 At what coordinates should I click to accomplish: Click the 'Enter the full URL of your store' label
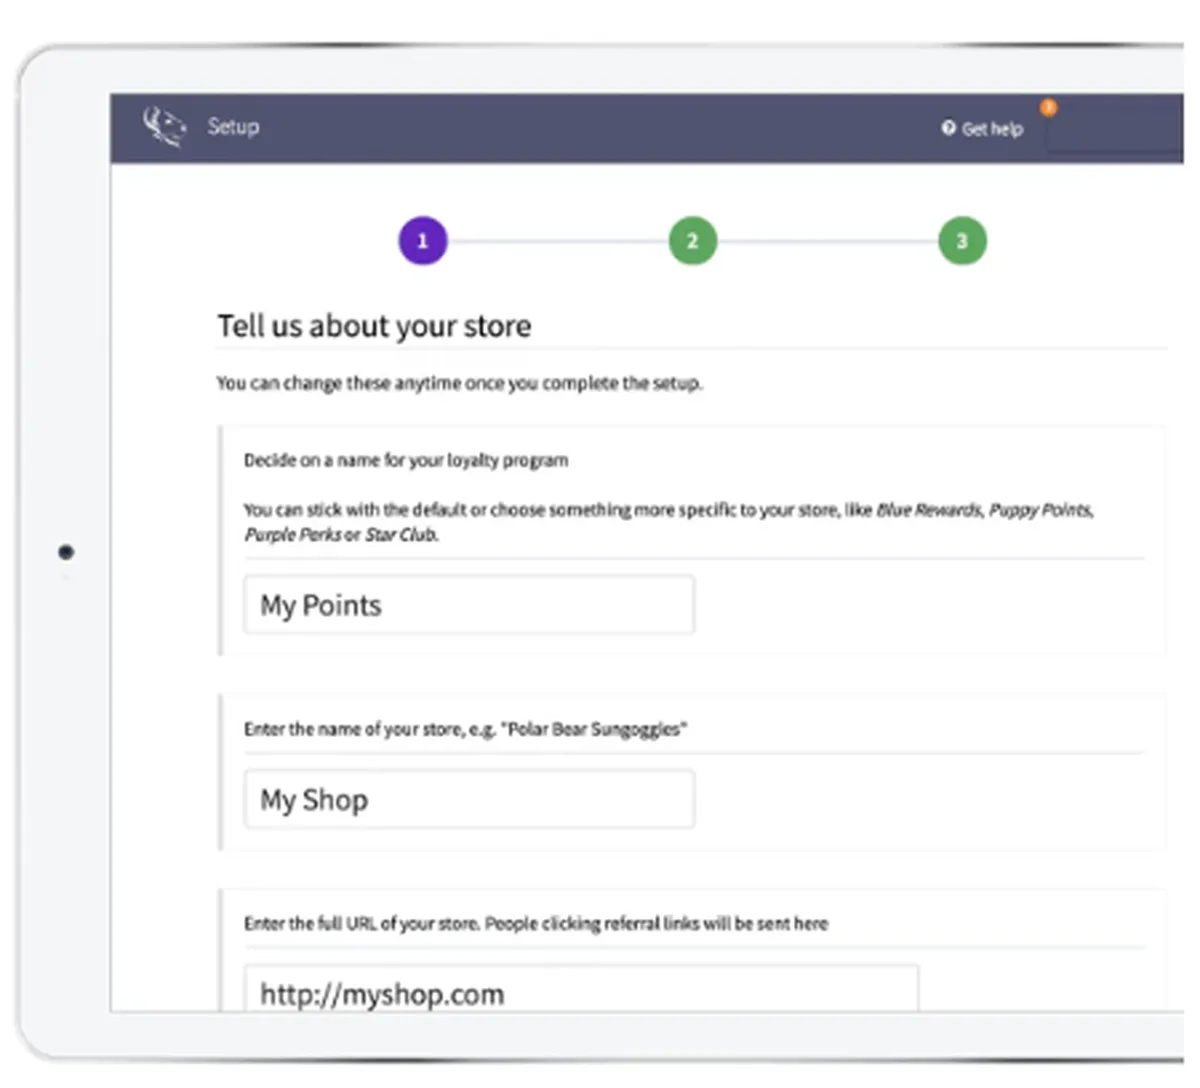click(x=536, y=923)
